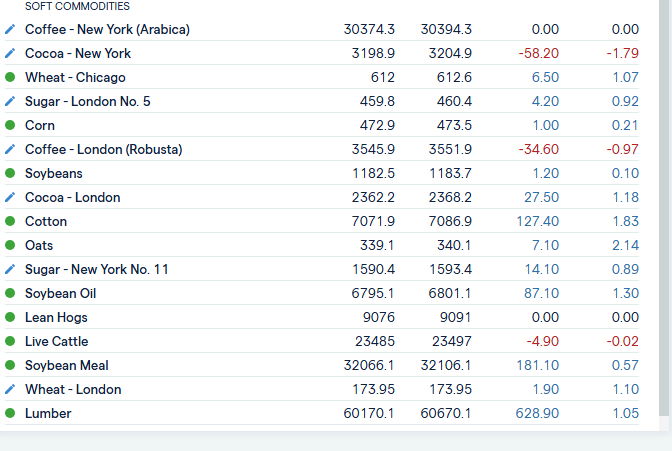Click Coffee Arabica sell price 30374.3
672x451 pixels.
369,29
